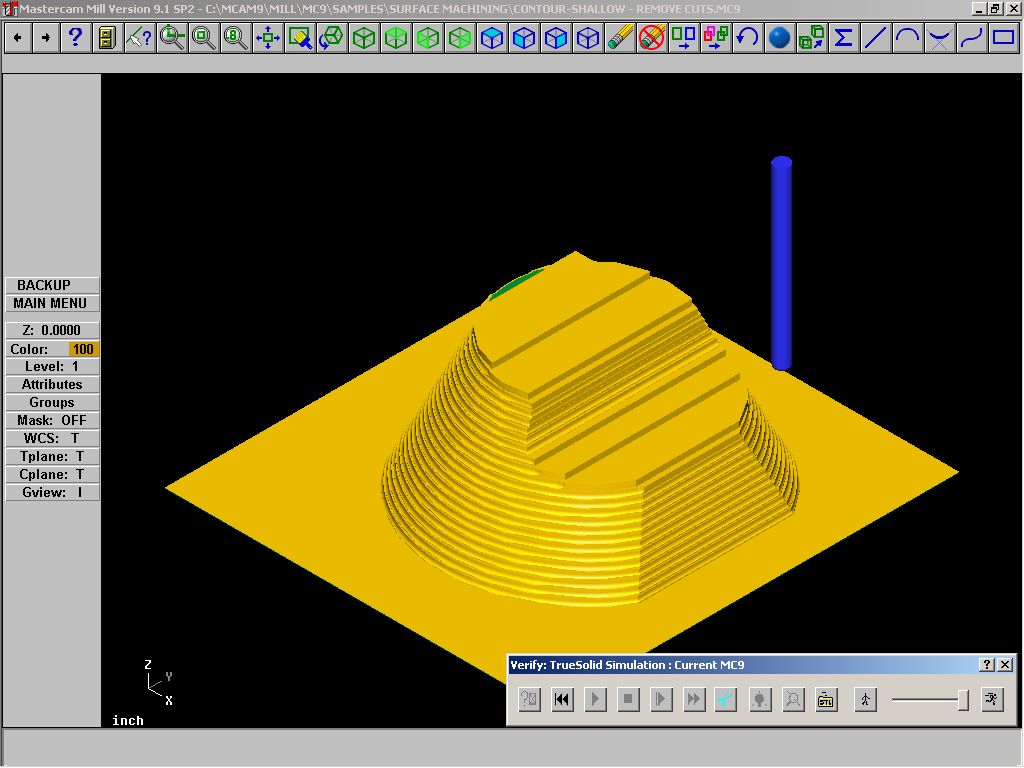Open the Gview: I view selector
This screenshot has width=1024, height=768.
pos(52,492)
